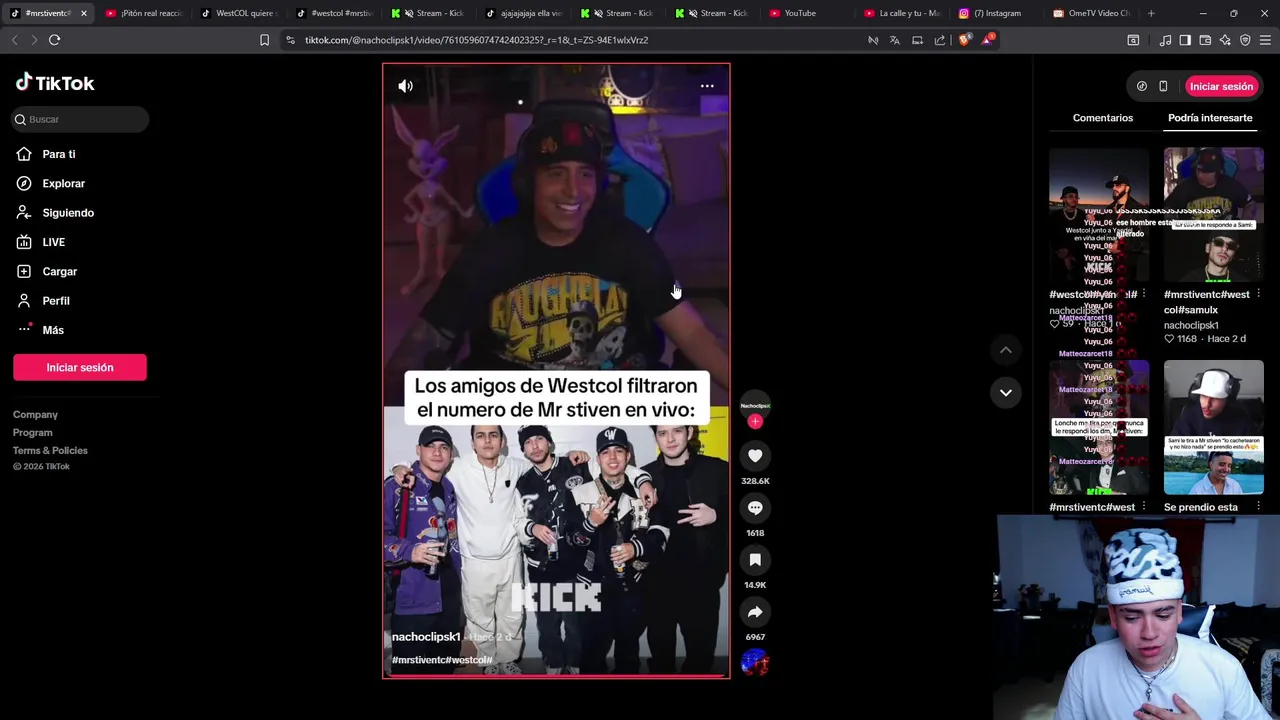Open comments via the speech bubble icon
Viewport: 1280px width, 720px height.
(x=755, y=508)
